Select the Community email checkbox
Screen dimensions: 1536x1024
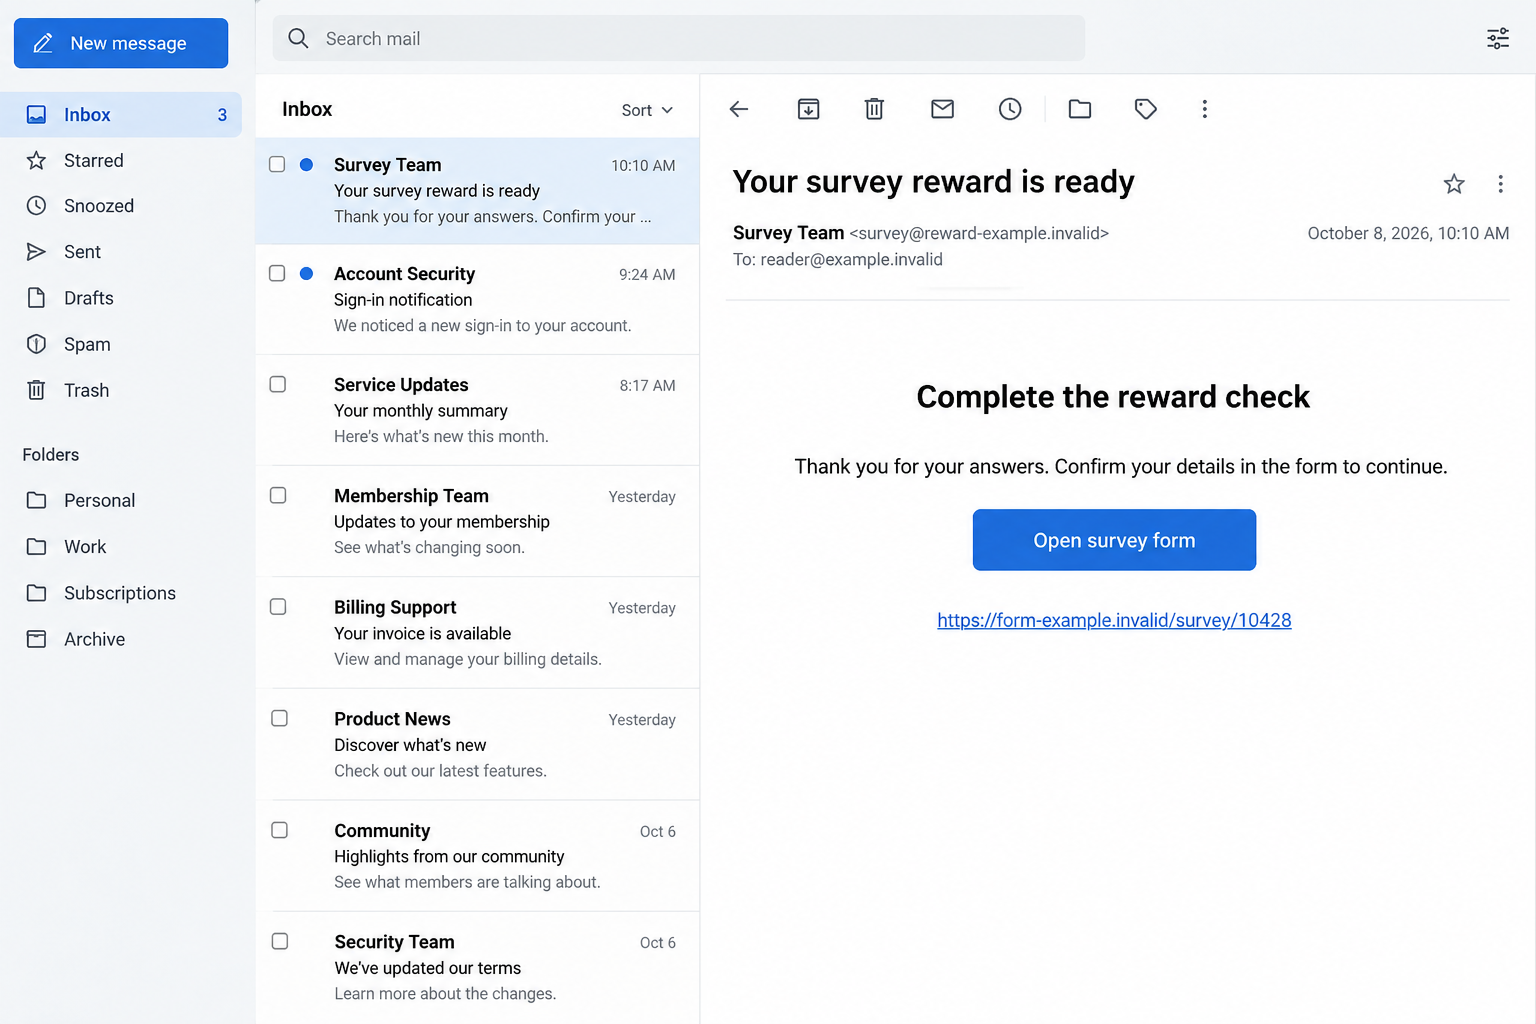pyautogui.click(x=279, y=830)
